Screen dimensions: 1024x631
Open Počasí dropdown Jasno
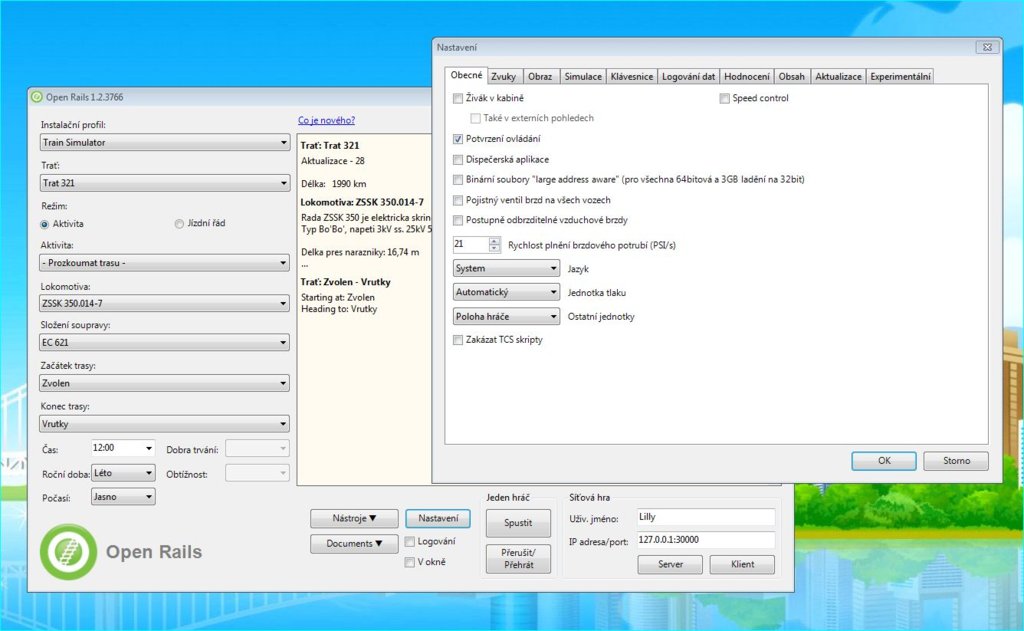coord(123,497)
